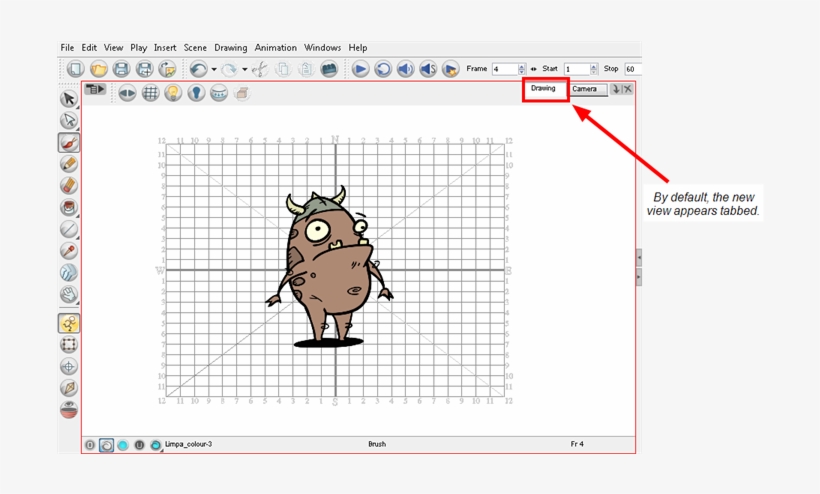The width and height of the screenshot is (820, 494).
Task: Click the Save As icon
Action: 144,69
